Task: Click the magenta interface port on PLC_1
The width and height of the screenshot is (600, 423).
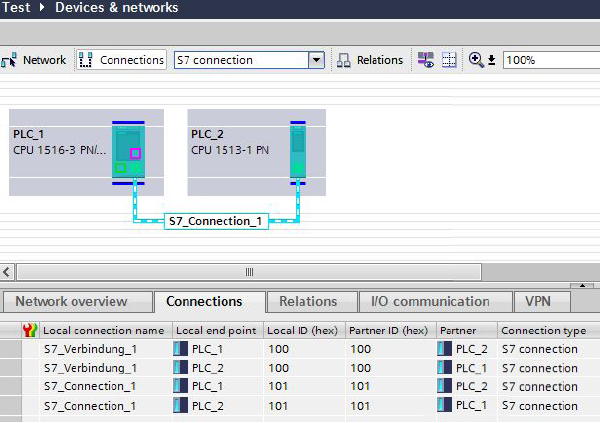Action: [x=135, y=154]
